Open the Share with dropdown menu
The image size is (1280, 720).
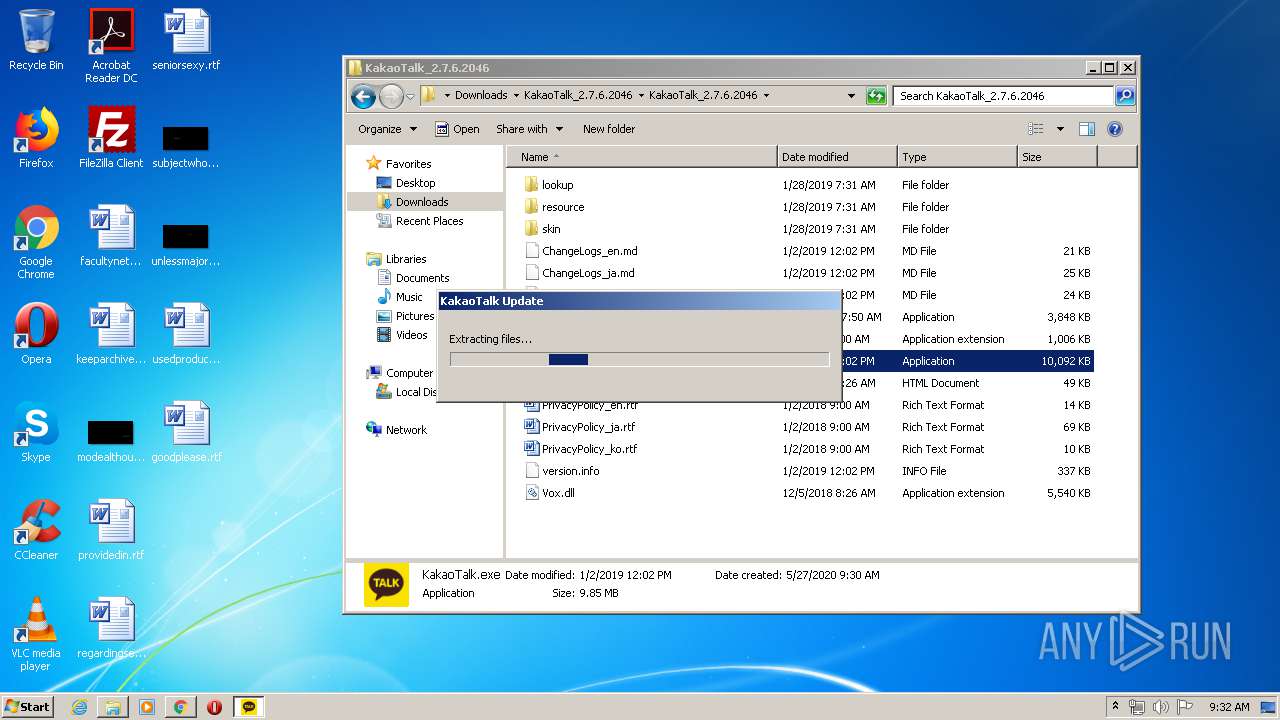529,129
